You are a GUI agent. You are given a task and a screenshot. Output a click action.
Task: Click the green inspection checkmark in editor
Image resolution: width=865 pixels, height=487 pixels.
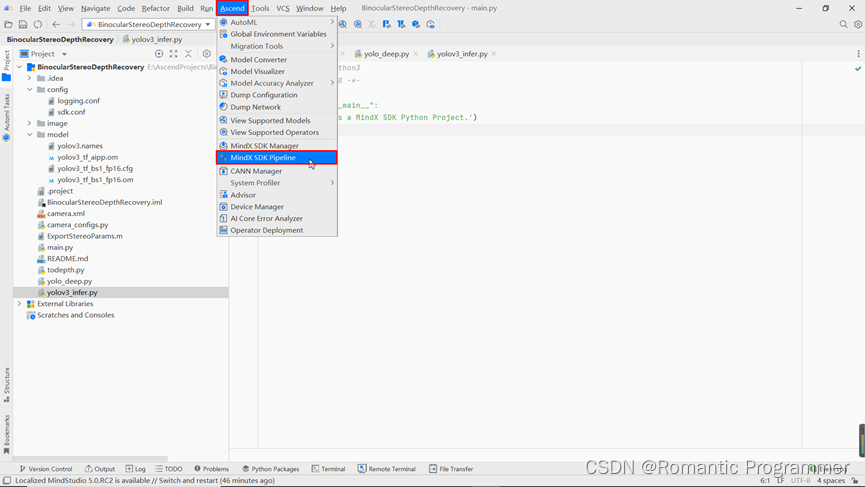pyautogui.click(x=858, y=69)
